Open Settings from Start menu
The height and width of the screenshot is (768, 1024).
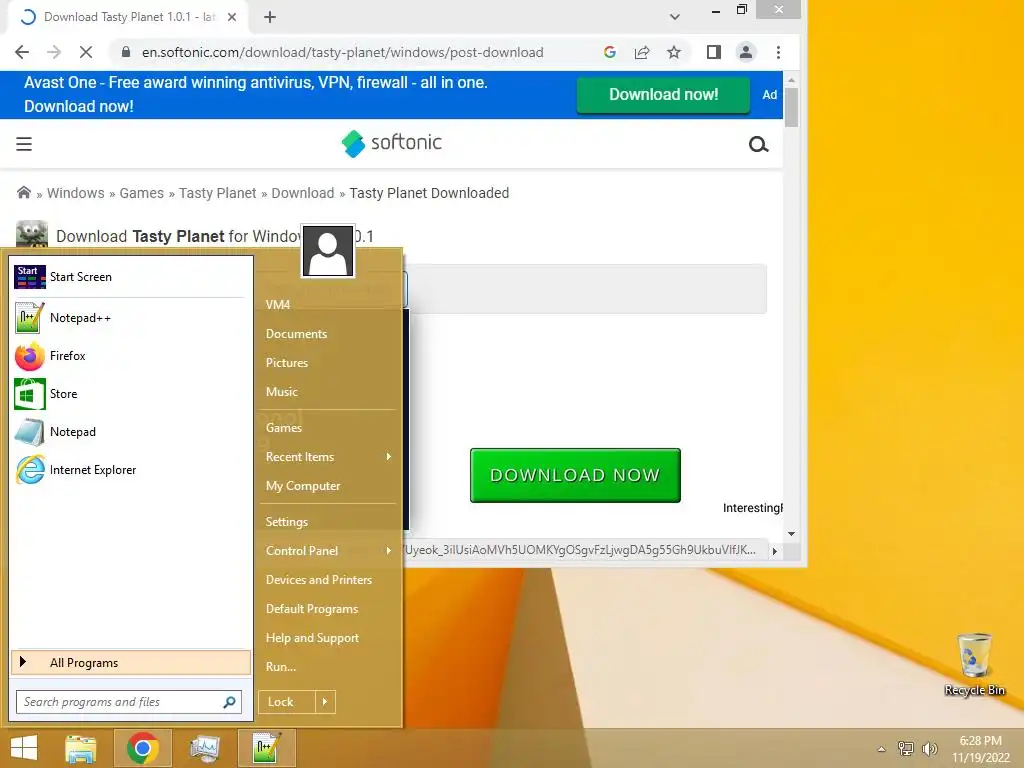point(287,522)
